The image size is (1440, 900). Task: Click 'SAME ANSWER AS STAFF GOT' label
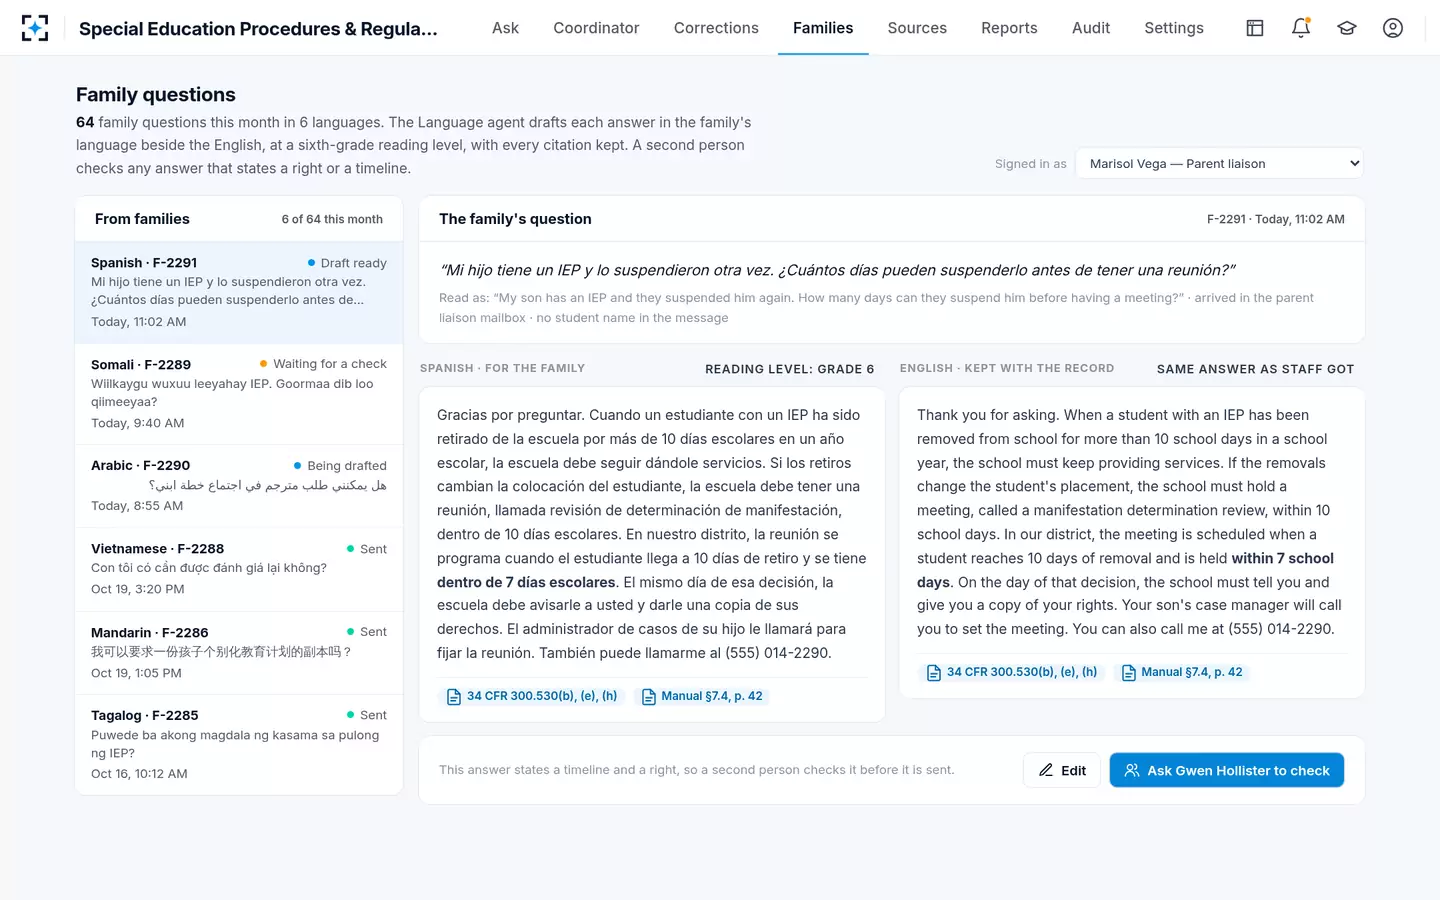coord(1255,369)
